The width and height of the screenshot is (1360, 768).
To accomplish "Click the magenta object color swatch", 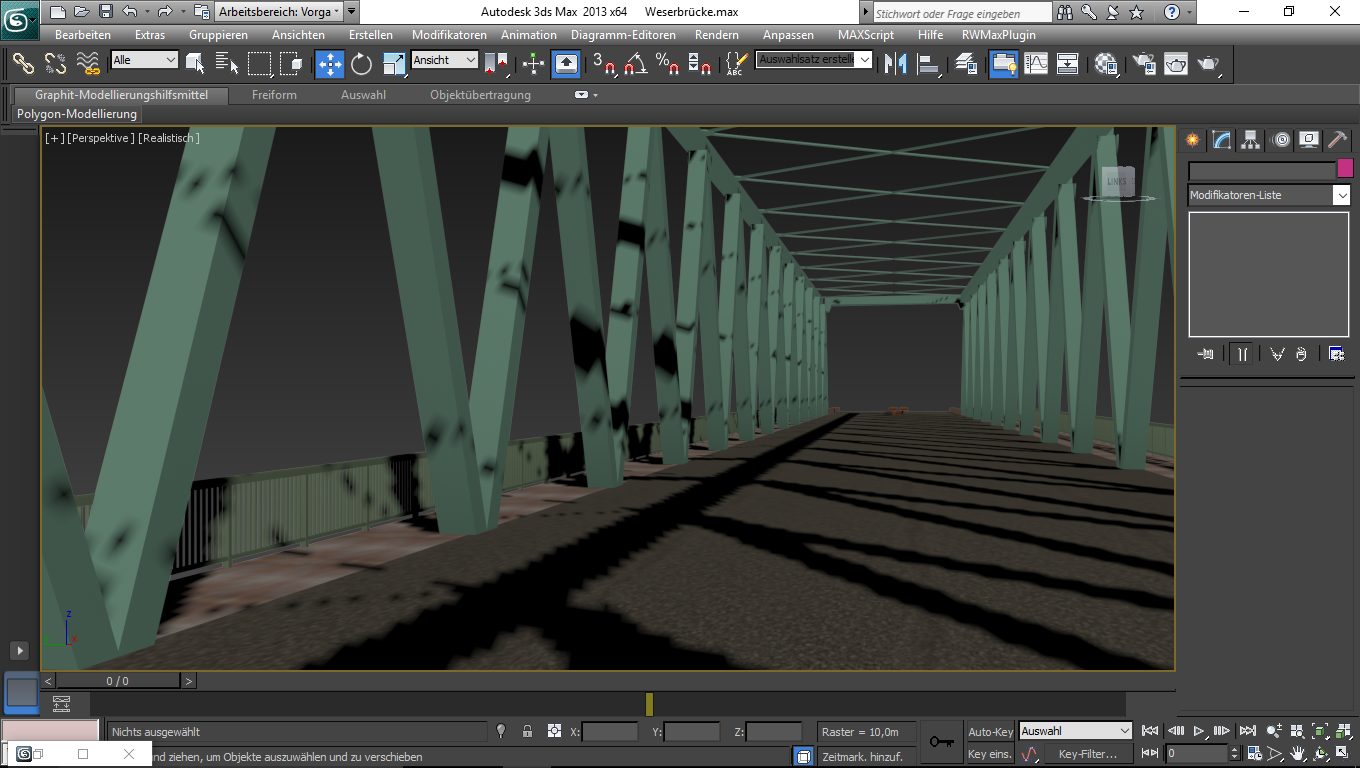I will pos(1345,168).
